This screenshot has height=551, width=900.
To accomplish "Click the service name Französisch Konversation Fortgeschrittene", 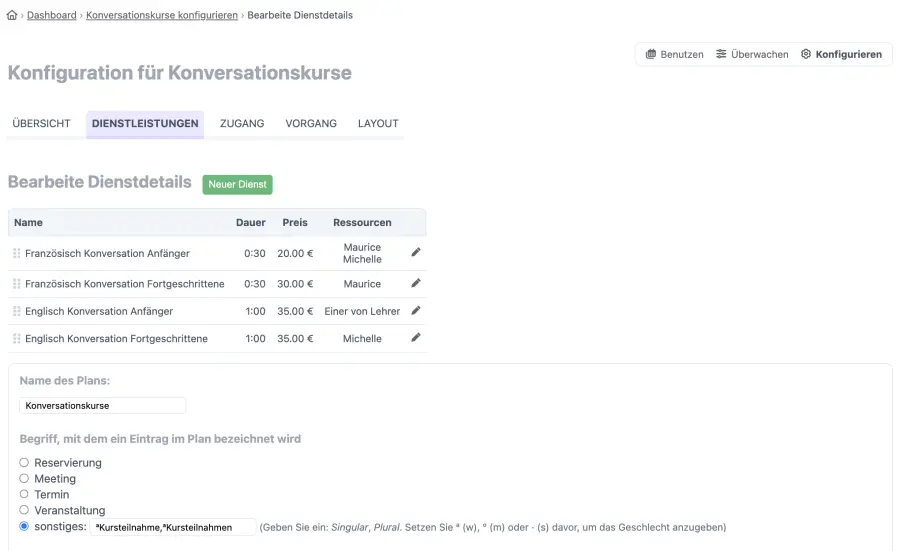I will click(x=125, y=284).
